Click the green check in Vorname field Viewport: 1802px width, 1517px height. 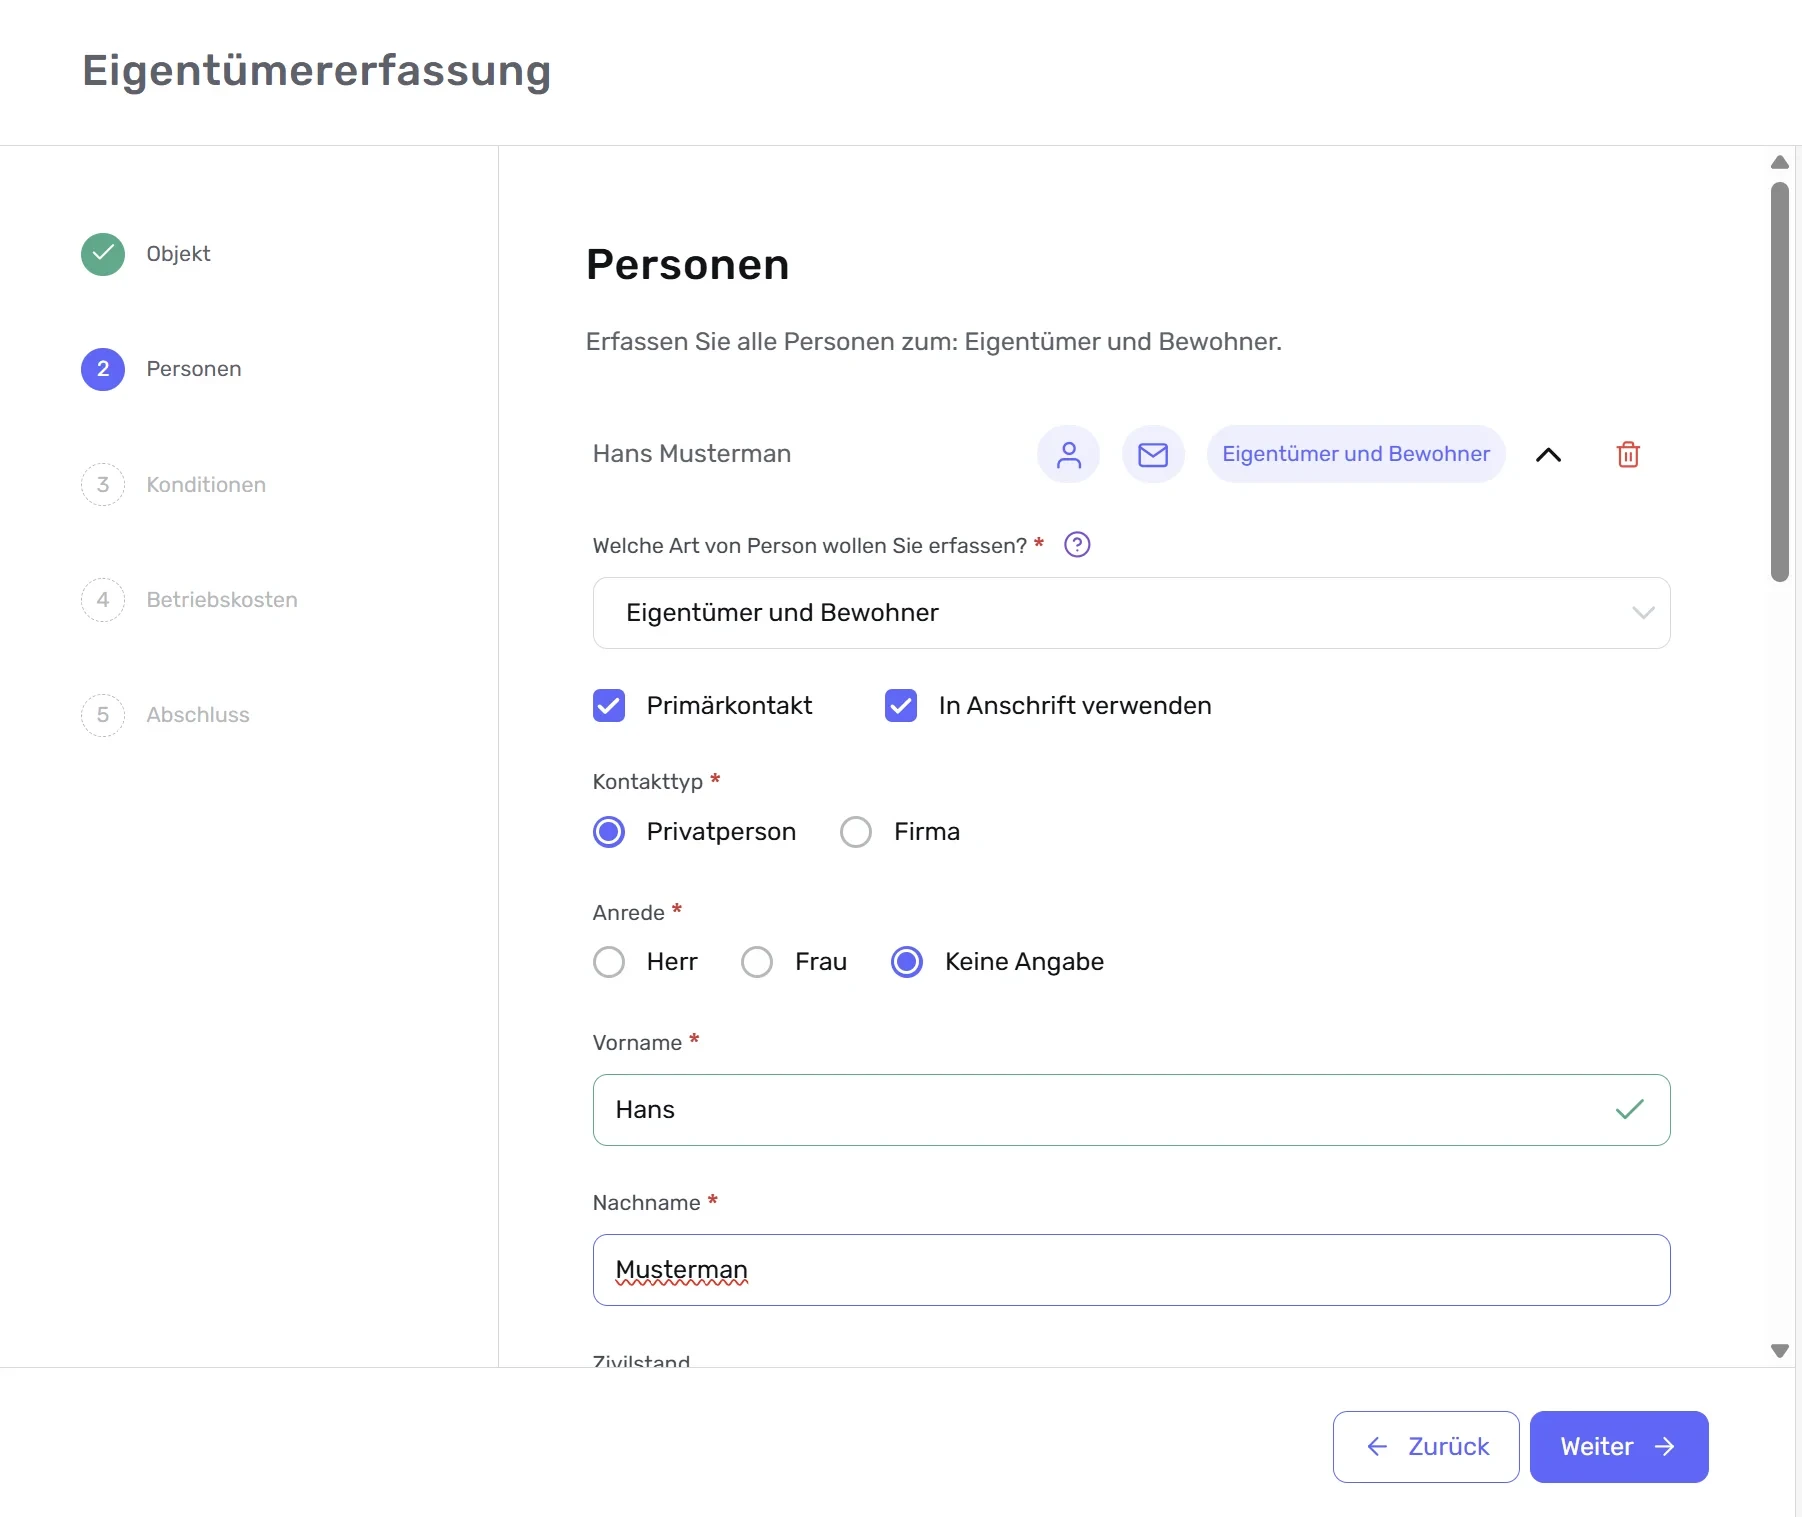click(x=1629, y=1110)
